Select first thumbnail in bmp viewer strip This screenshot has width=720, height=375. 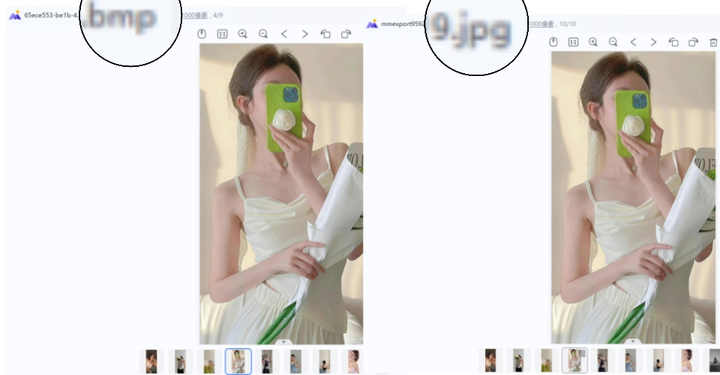151,361
